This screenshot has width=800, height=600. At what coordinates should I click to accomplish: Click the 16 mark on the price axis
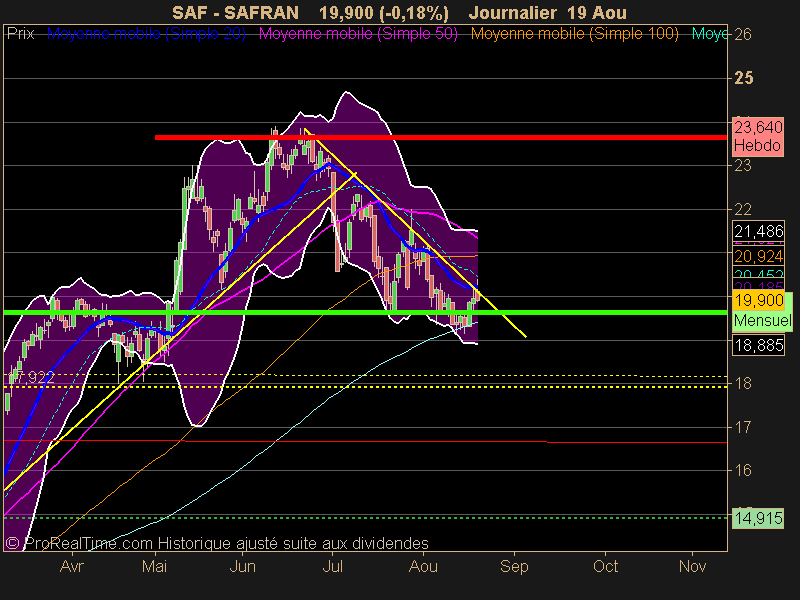[x=743, y=470]
